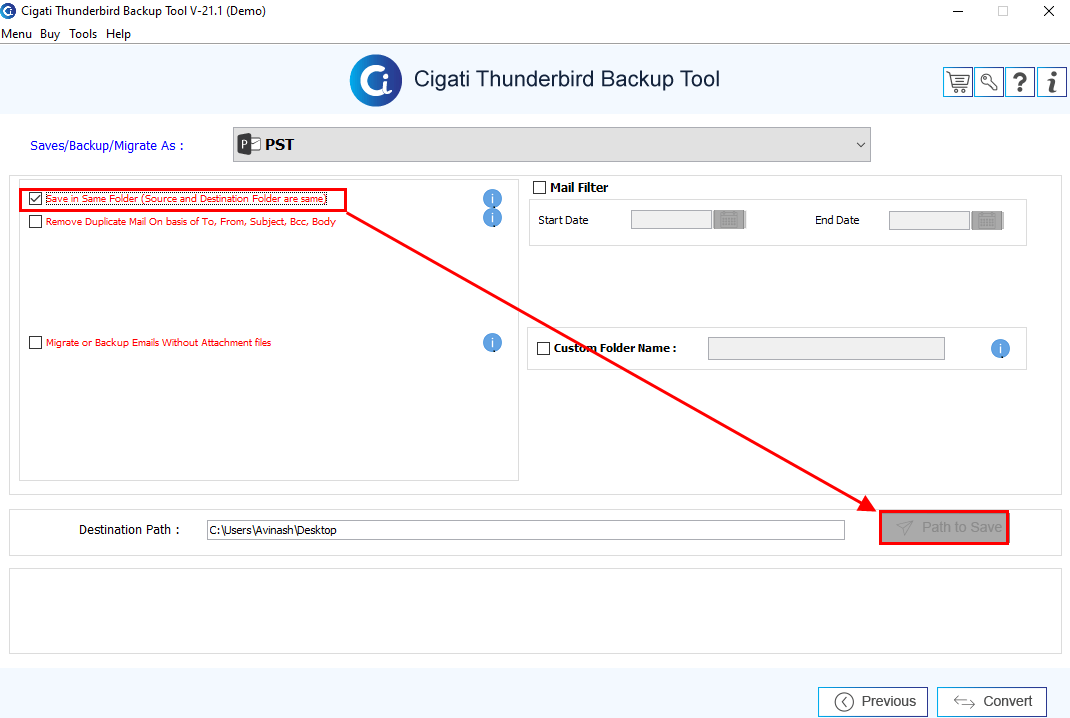Enable the Mail Filter checkbox

pos(540,188)
